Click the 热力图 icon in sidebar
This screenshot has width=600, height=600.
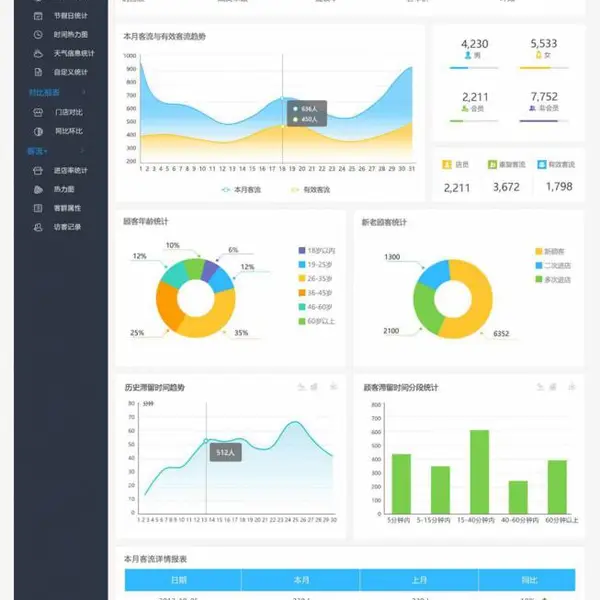coord(38,189)
